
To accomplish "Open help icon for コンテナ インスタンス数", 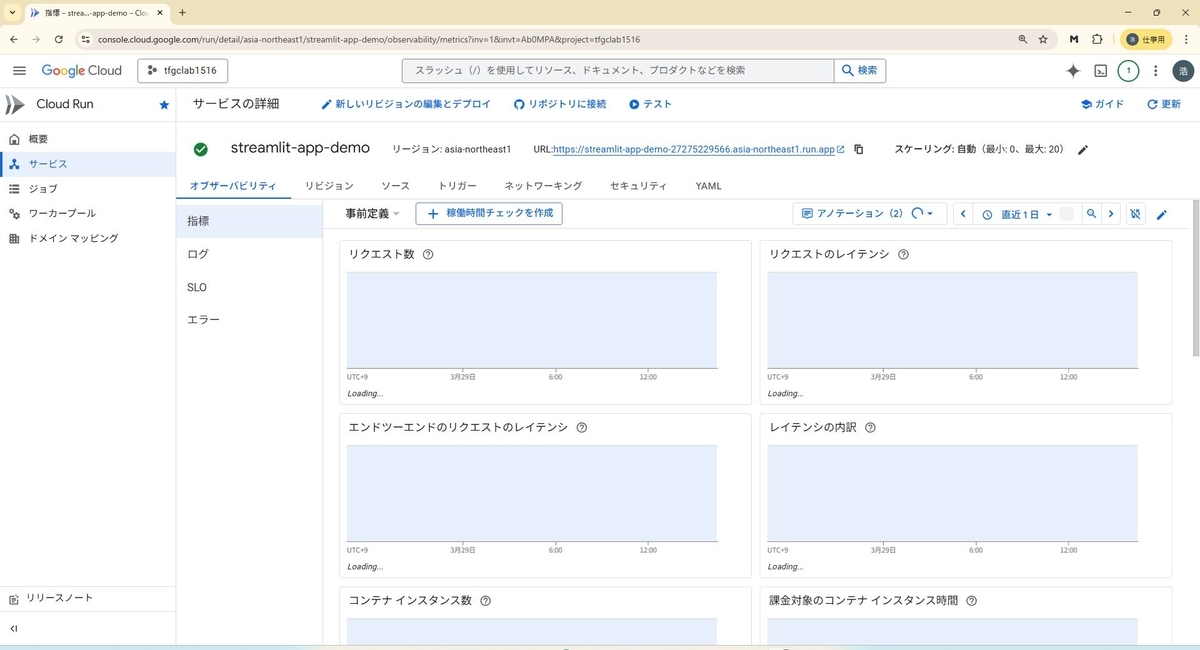I will click(x=486, y=601).
